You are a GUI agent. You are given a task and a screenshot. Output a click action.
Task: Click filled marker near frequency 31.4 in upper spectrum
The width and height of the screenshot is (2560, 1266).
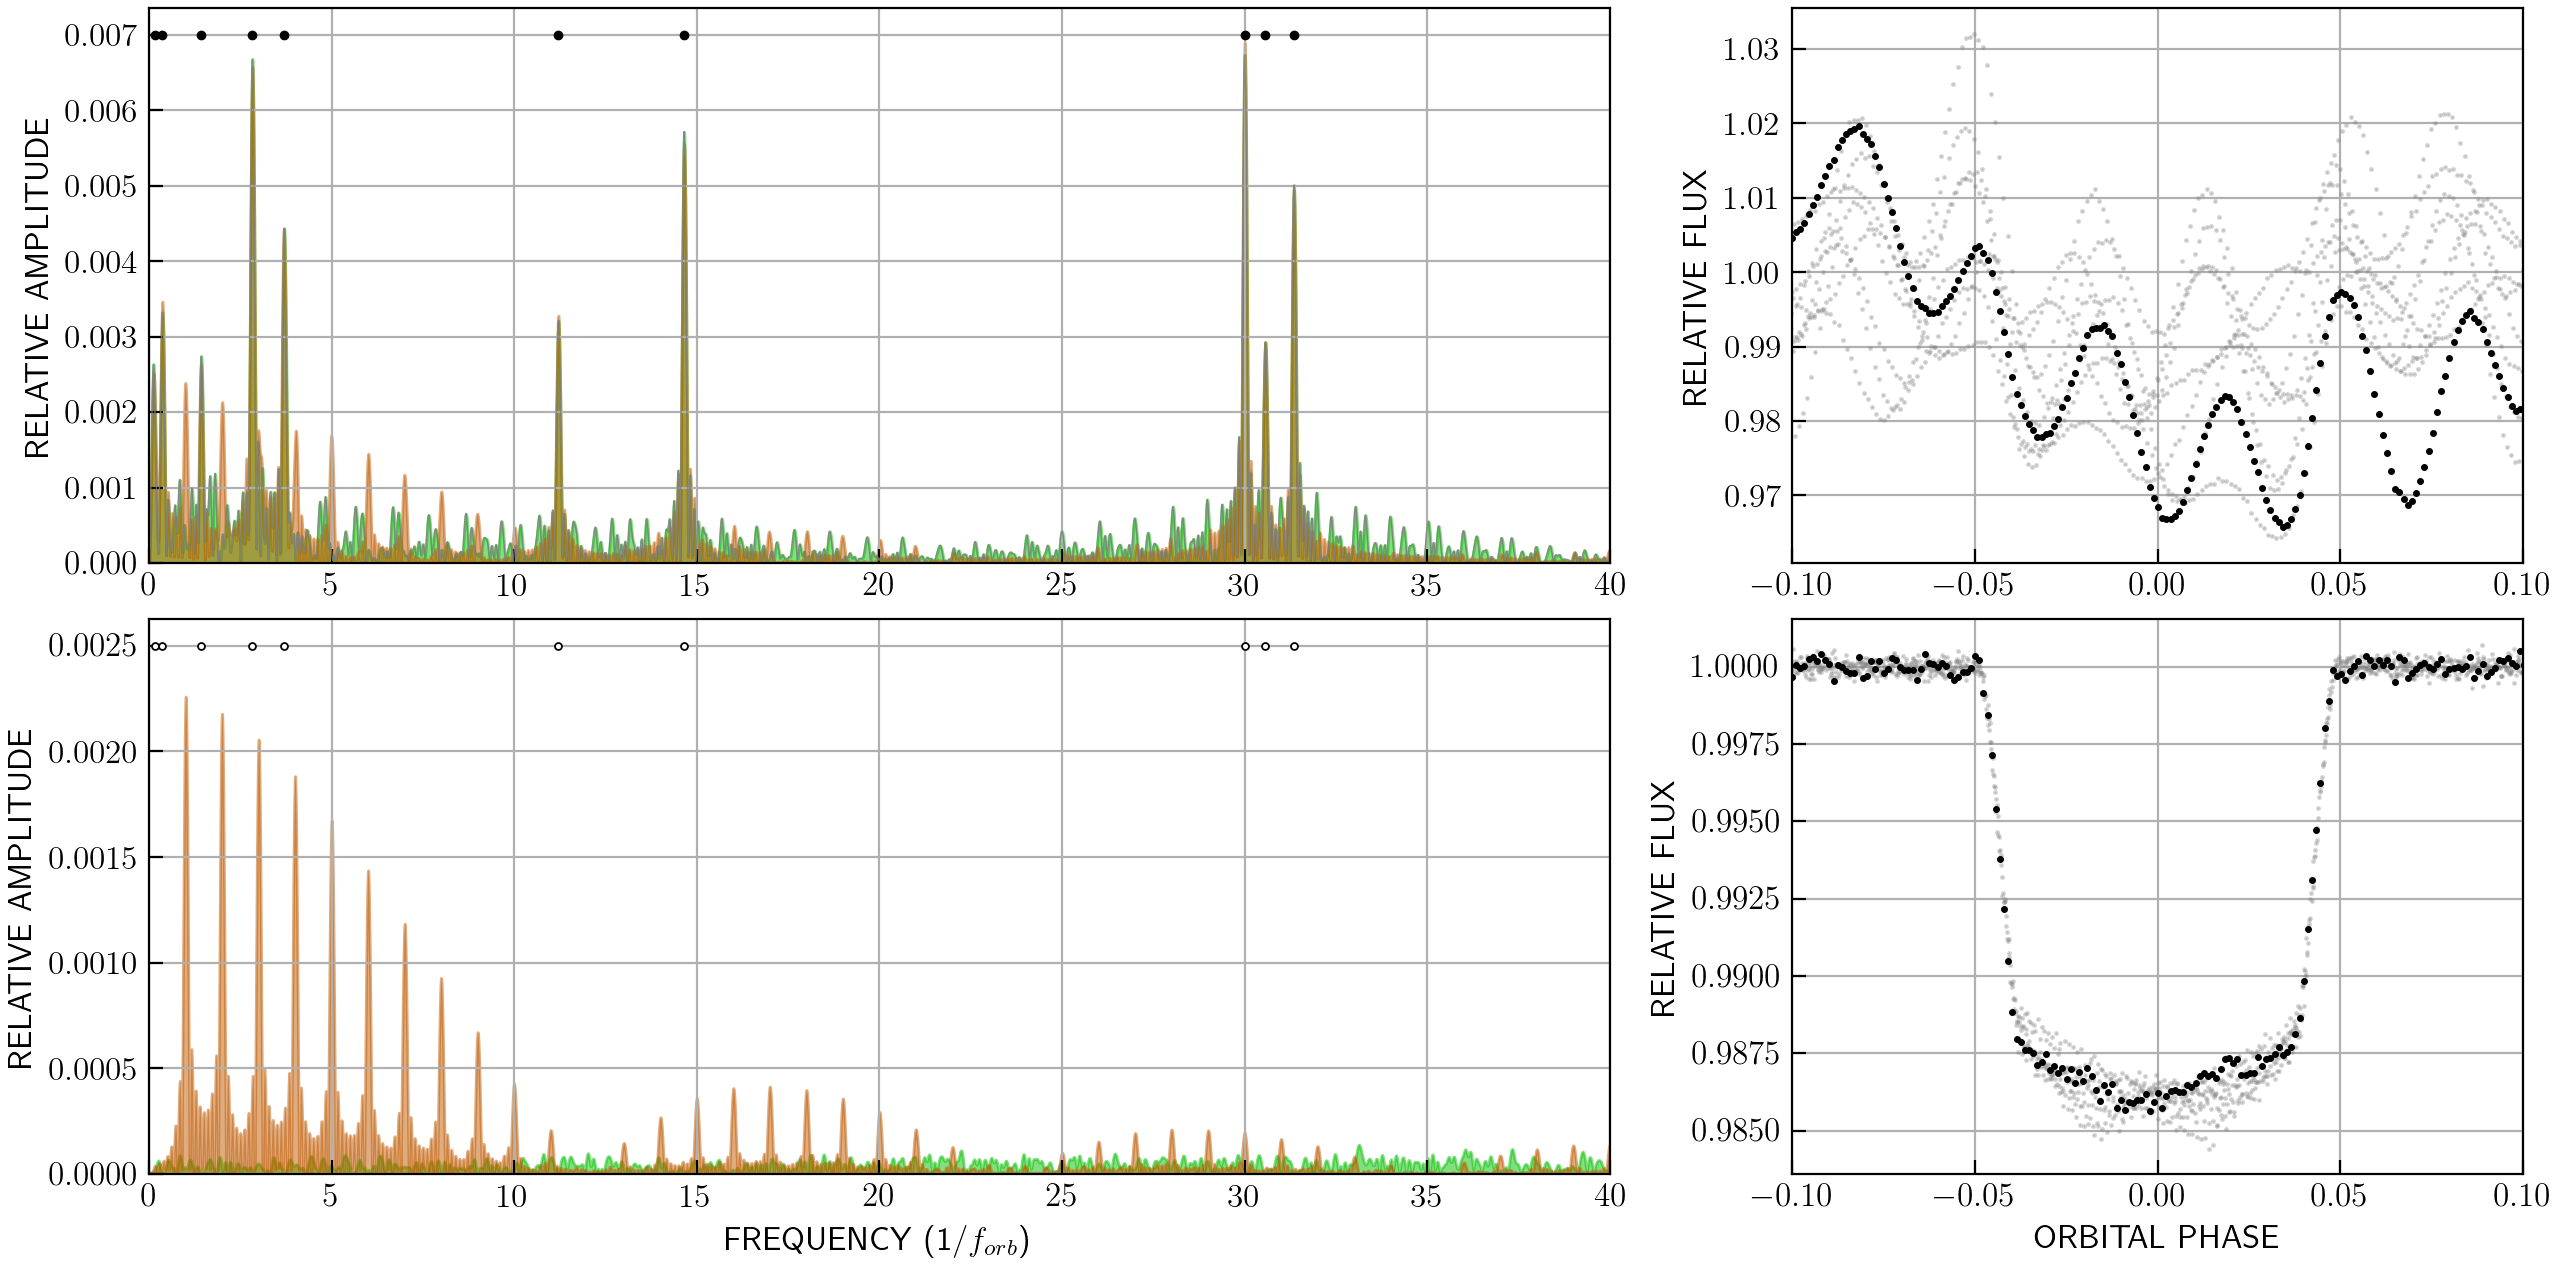(x=1294, y=36)
